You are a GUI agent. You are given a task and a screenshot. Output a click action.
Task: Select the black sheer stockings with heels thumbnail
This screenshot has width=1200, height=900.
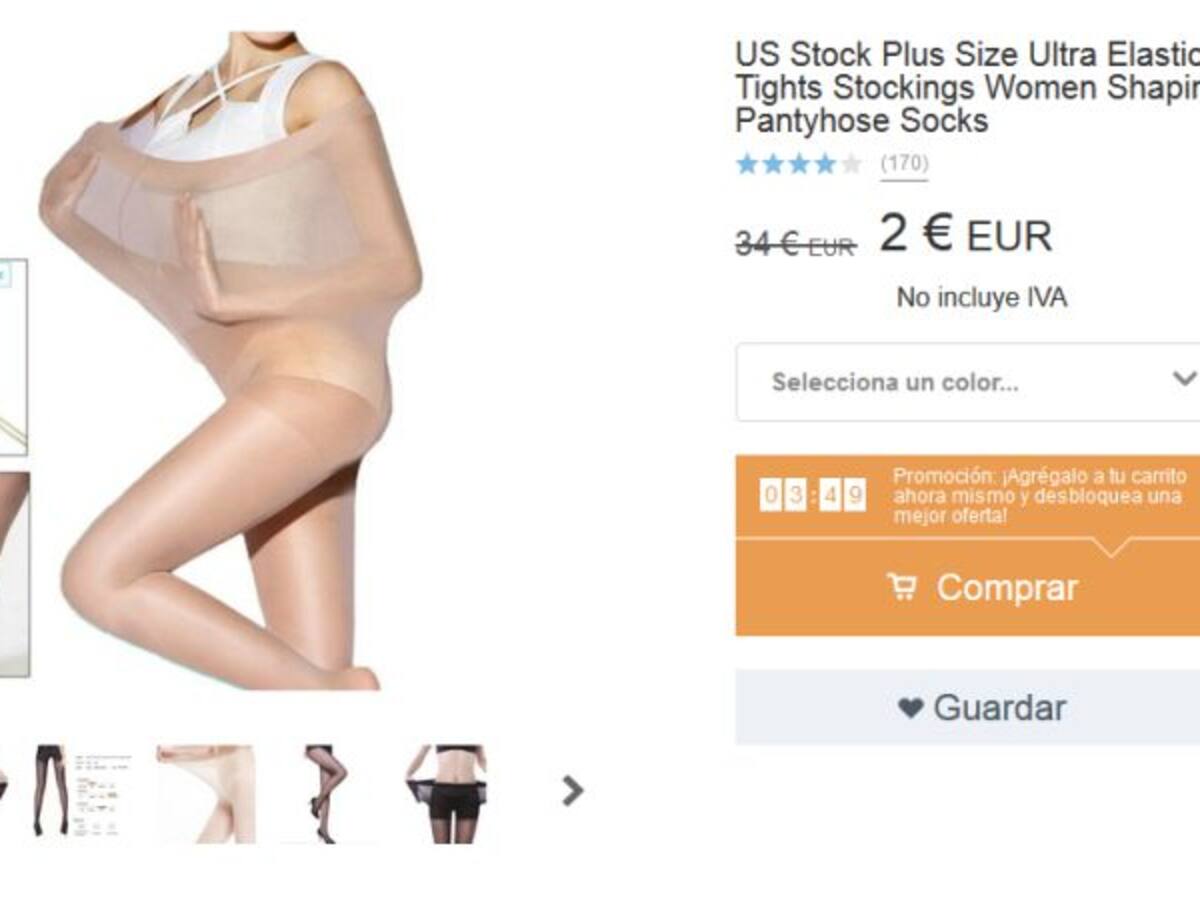[x=325, y=794]
